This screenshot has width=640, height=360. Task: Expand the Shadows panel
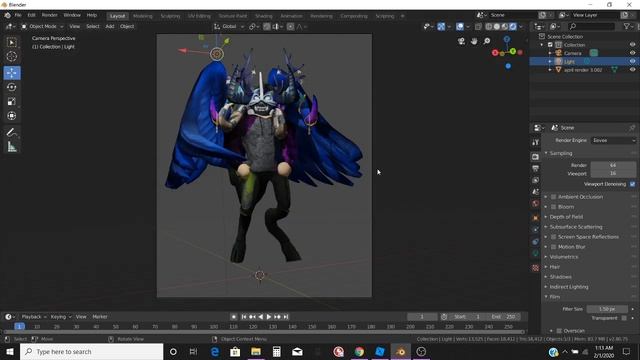click(x=560, y=277)
